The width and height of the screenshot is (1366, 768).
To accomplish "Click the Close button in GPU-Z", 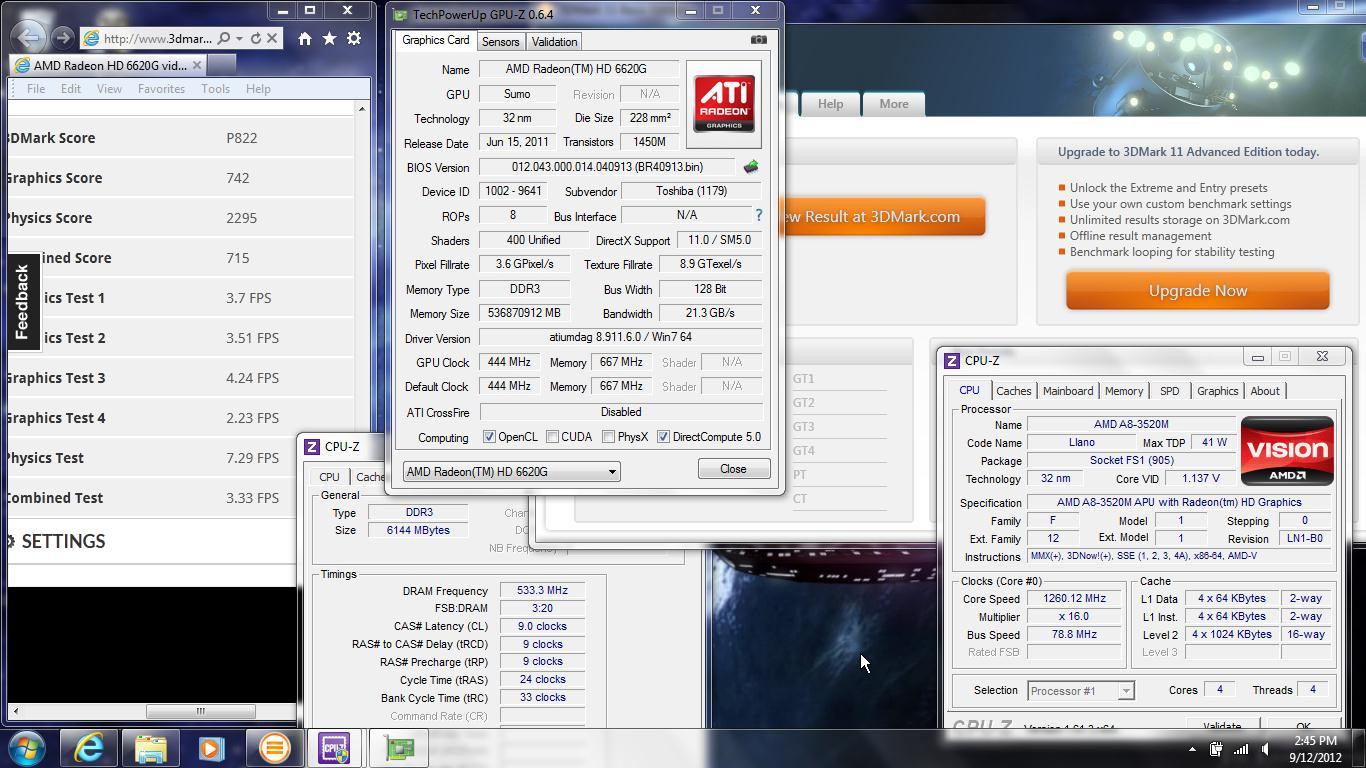I will (733, 469).
